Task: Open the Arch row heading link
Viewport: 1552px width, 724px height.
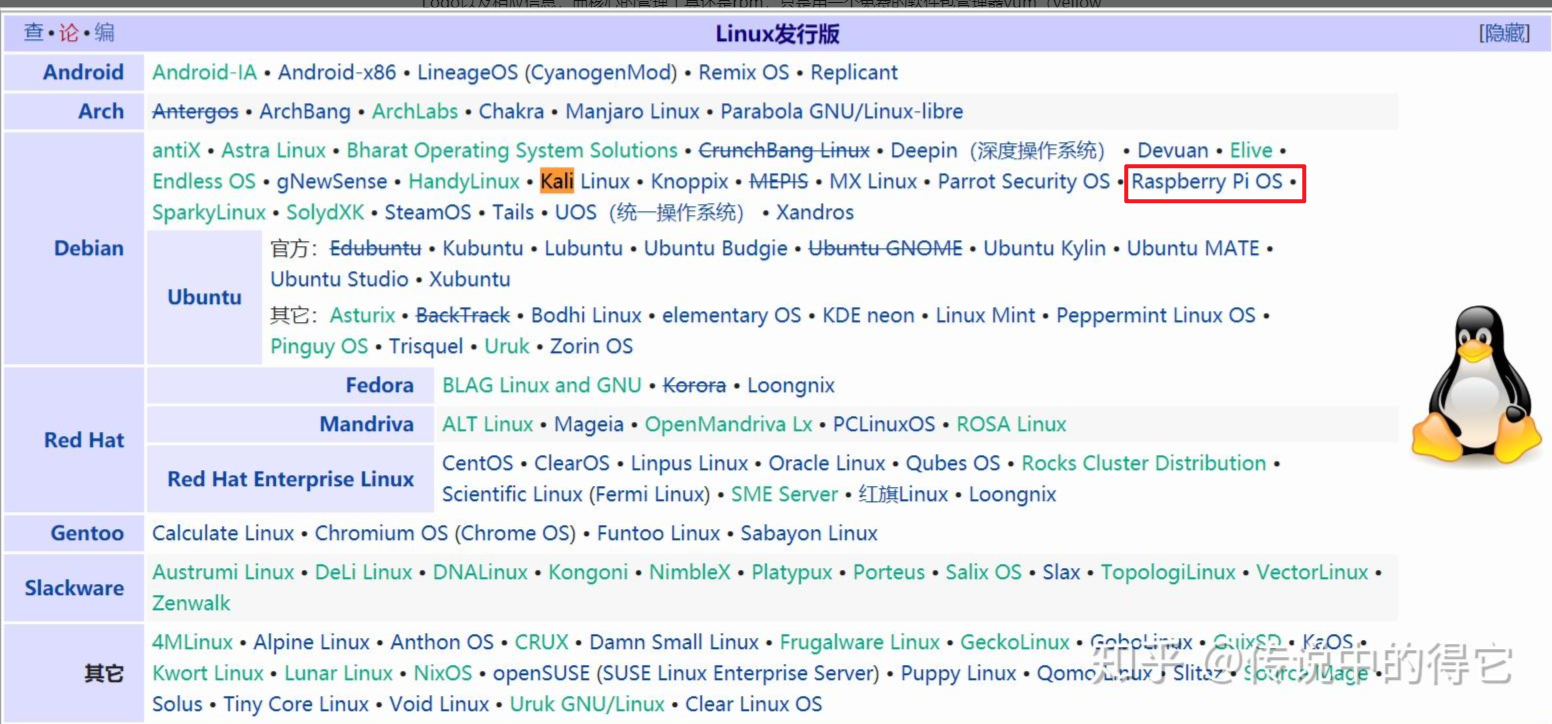Action: (101, 111)
